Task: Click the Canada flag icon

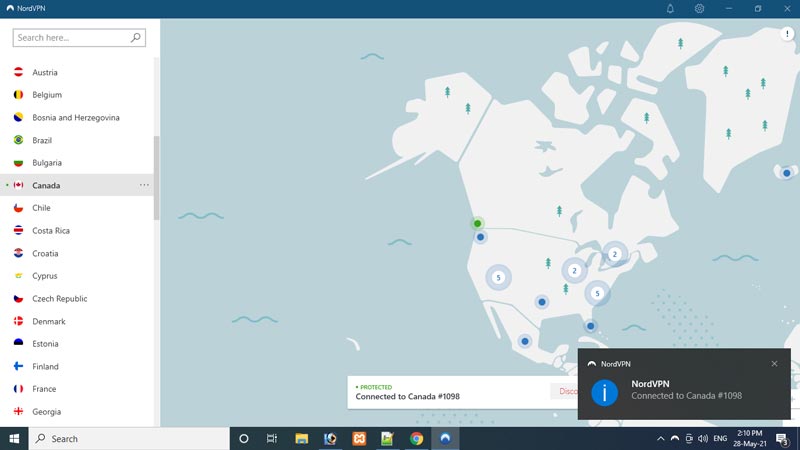Action: [x=18, y=185]
